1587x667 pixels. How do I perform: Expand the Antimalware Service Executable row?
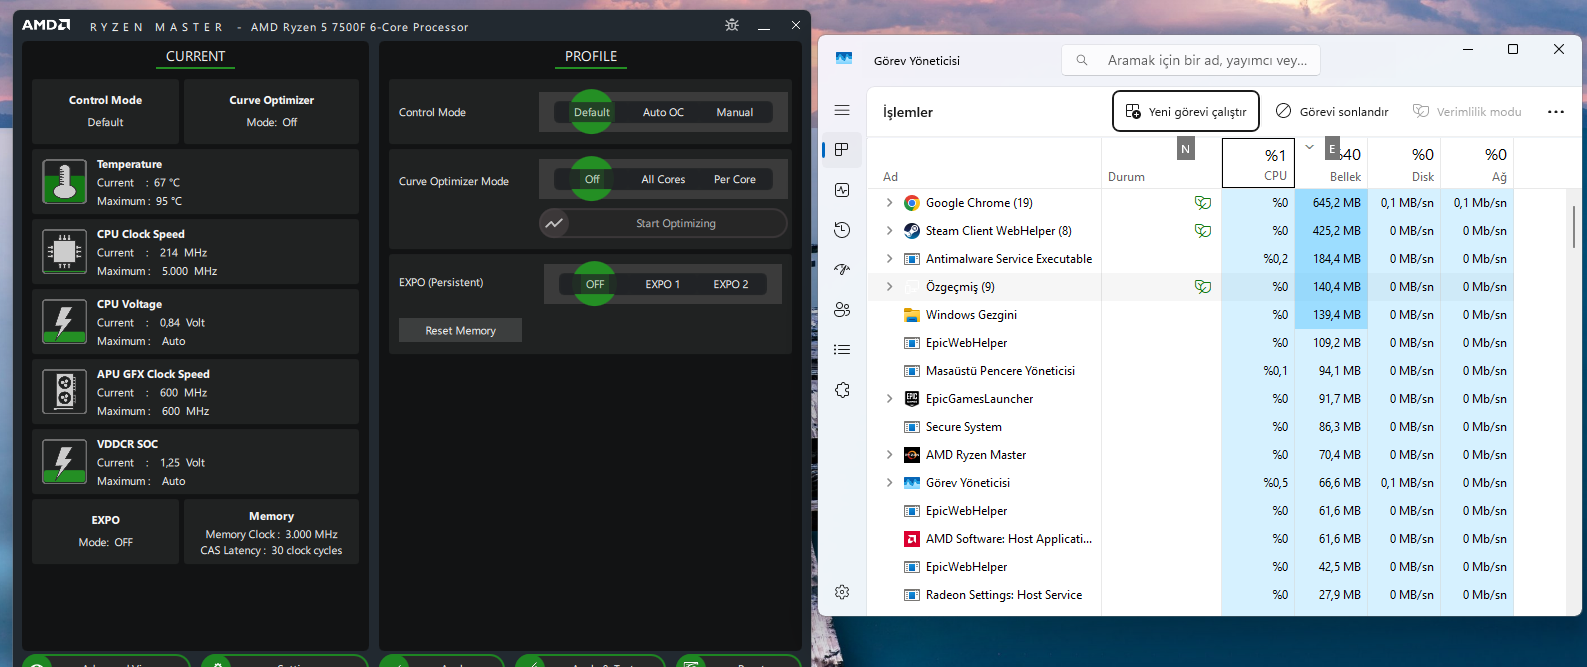click(889, 259)
